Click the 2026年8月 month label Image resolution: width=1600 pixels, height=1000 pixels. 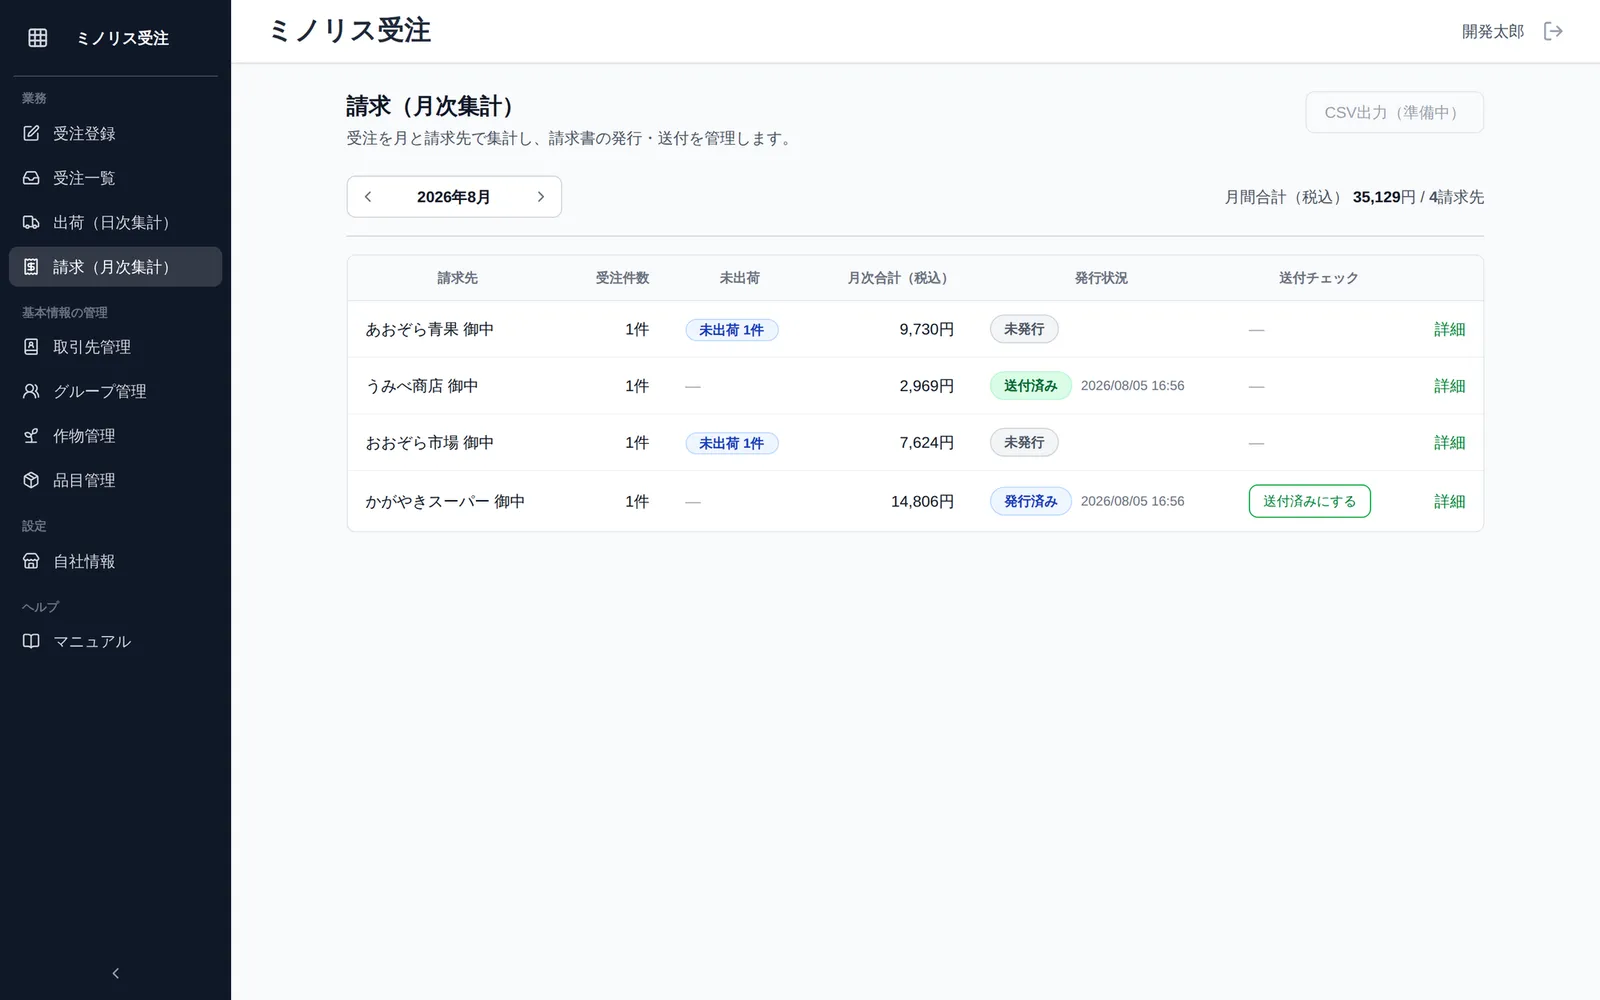[x=454, y=197]
